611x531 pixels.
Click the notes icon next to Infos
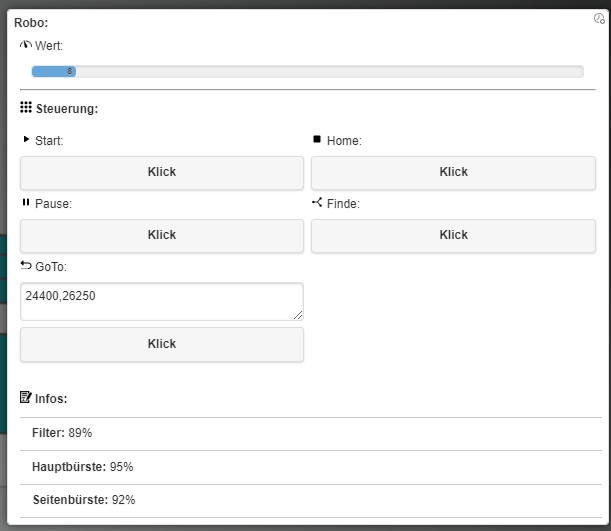(x=26, y=397)
